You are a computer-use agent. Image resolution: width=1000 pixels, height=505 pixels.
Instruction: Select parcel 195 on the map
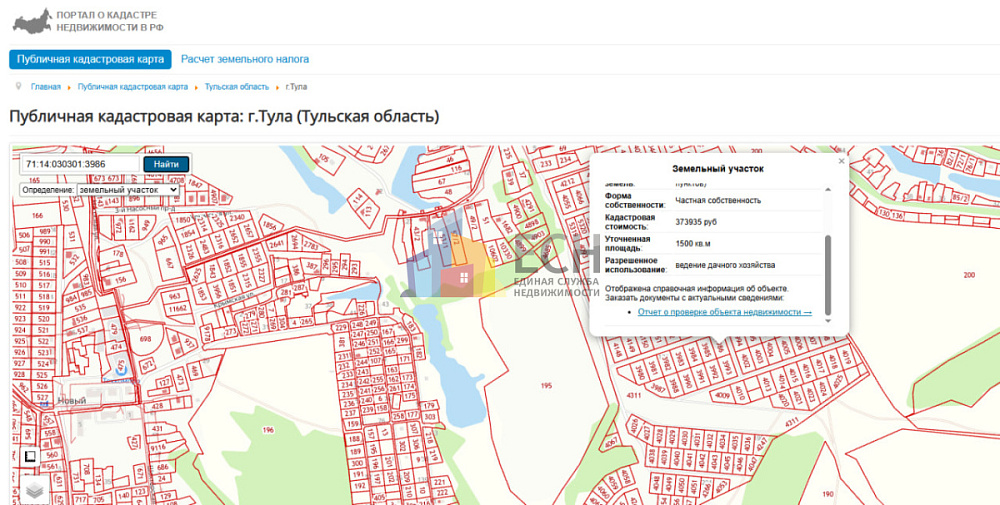545,385
